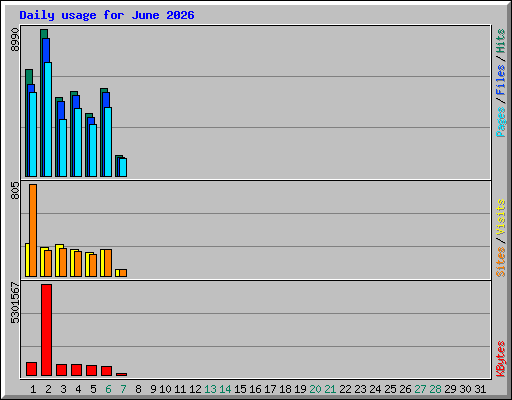Screen dimensions: 512x400
Task: Click the day 2 axis label
Action: 48,389
